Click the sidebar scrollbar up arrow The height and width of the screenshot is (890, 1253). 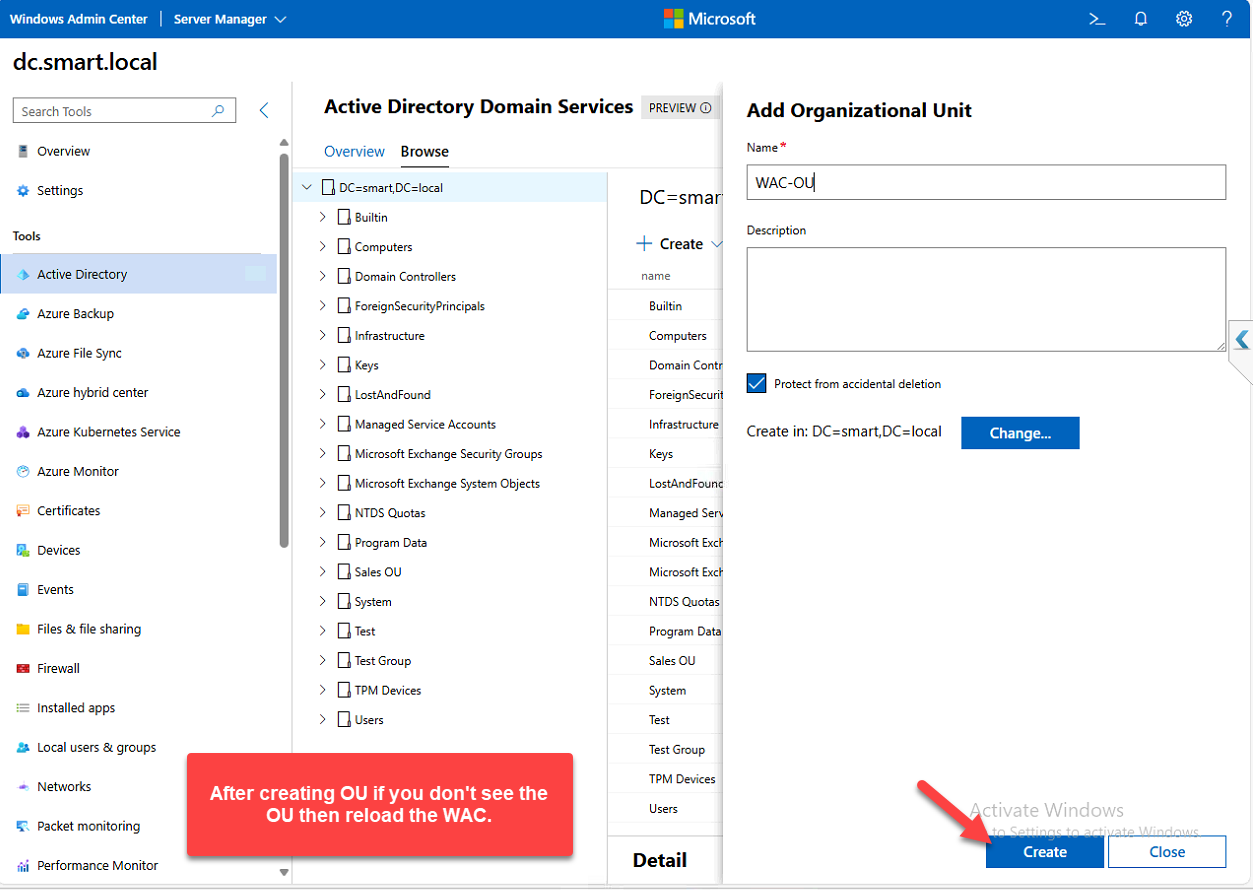284,144
